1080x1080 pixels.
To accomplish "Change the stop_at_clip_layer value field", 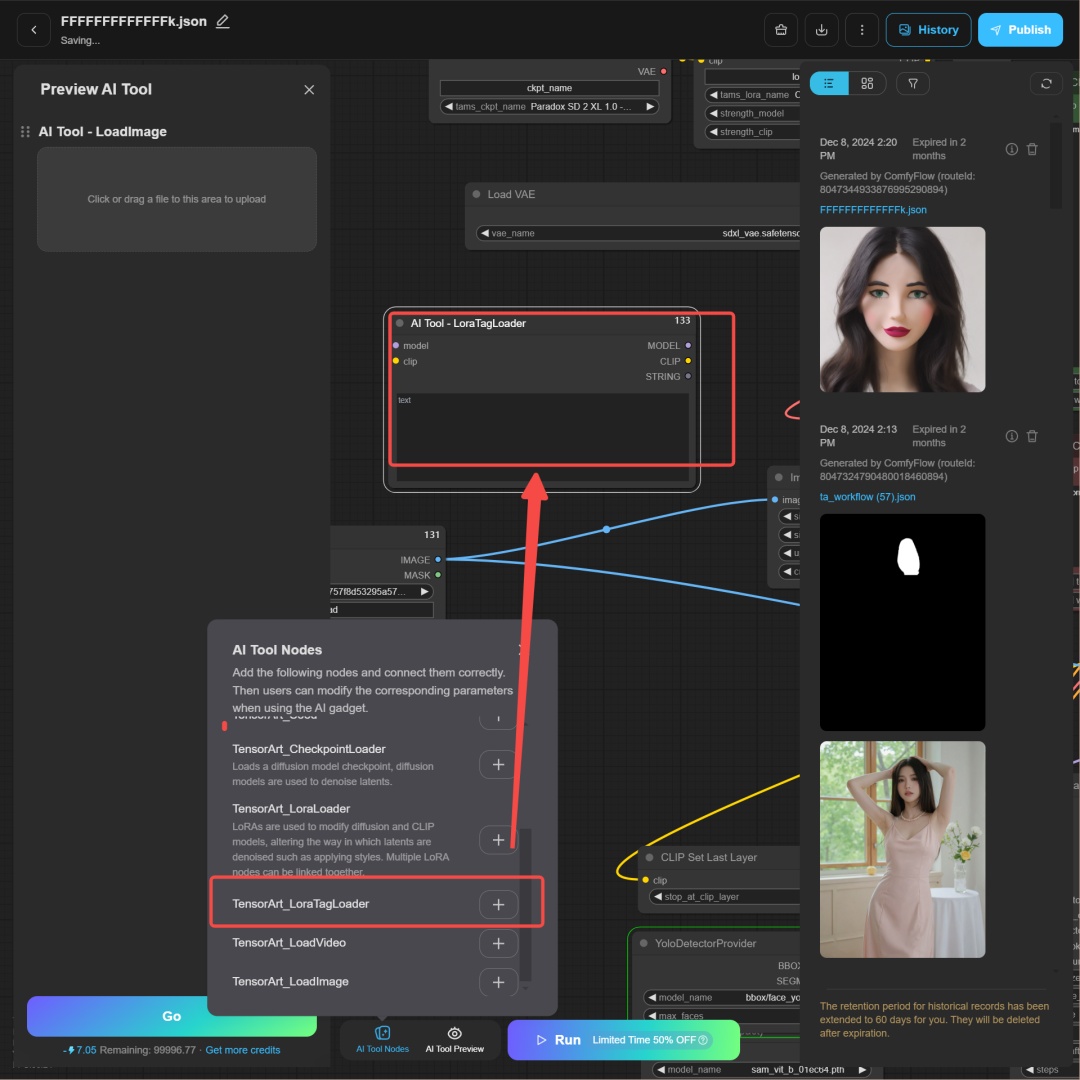I will tap(720, 897).
